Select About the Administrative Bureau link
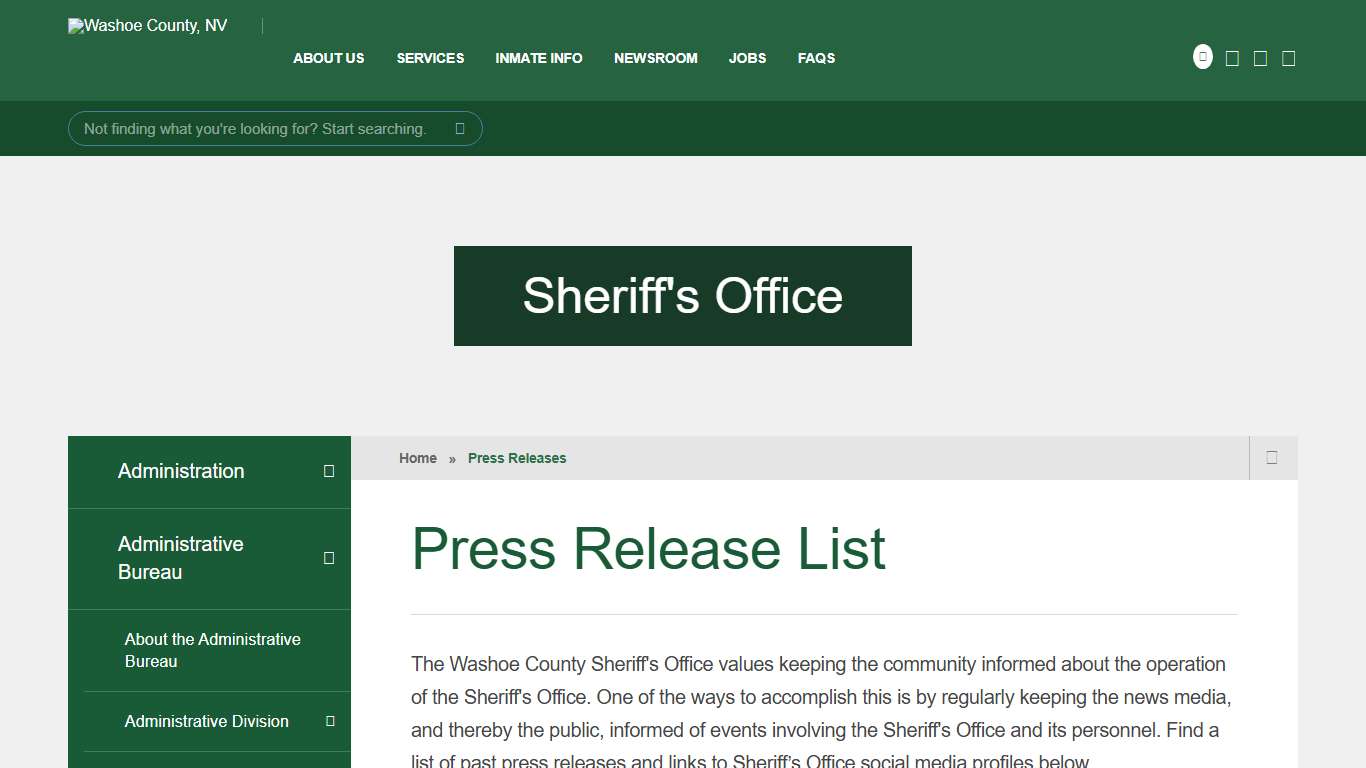Screen dimensions: 1366x768 (x=211, y=650)
